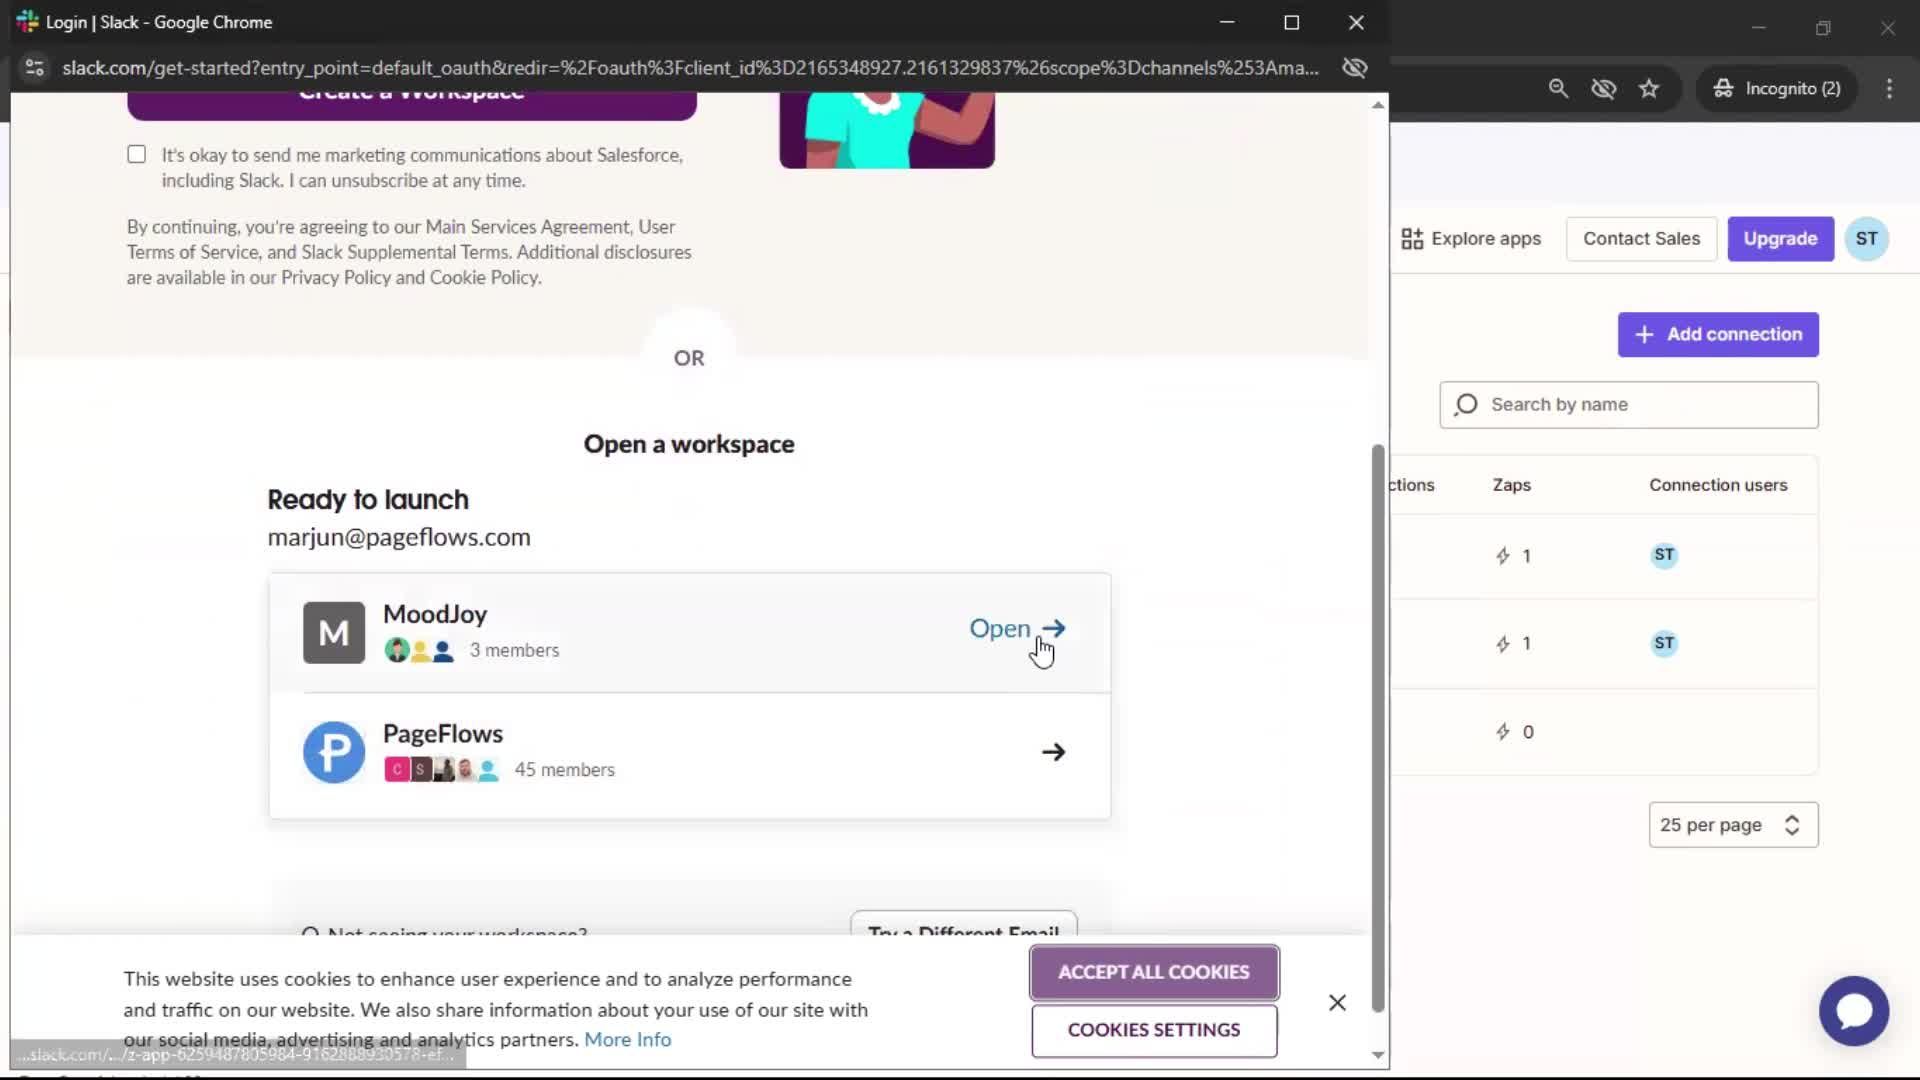This screenshot has width=1920, height=1080.
Task: Click the PageFlows workspace name
Action: point(443,734)
